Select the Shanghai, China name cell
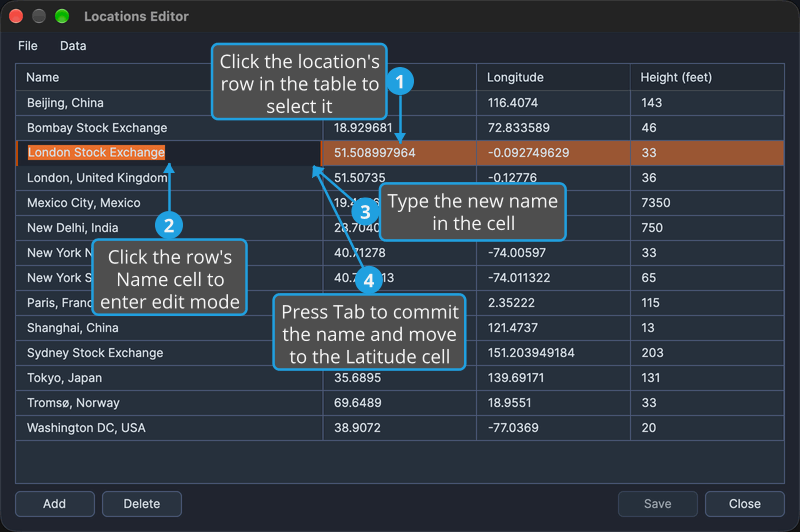This screenshot has width=800, height=532. pyautogui.click(x=169, y=328)
